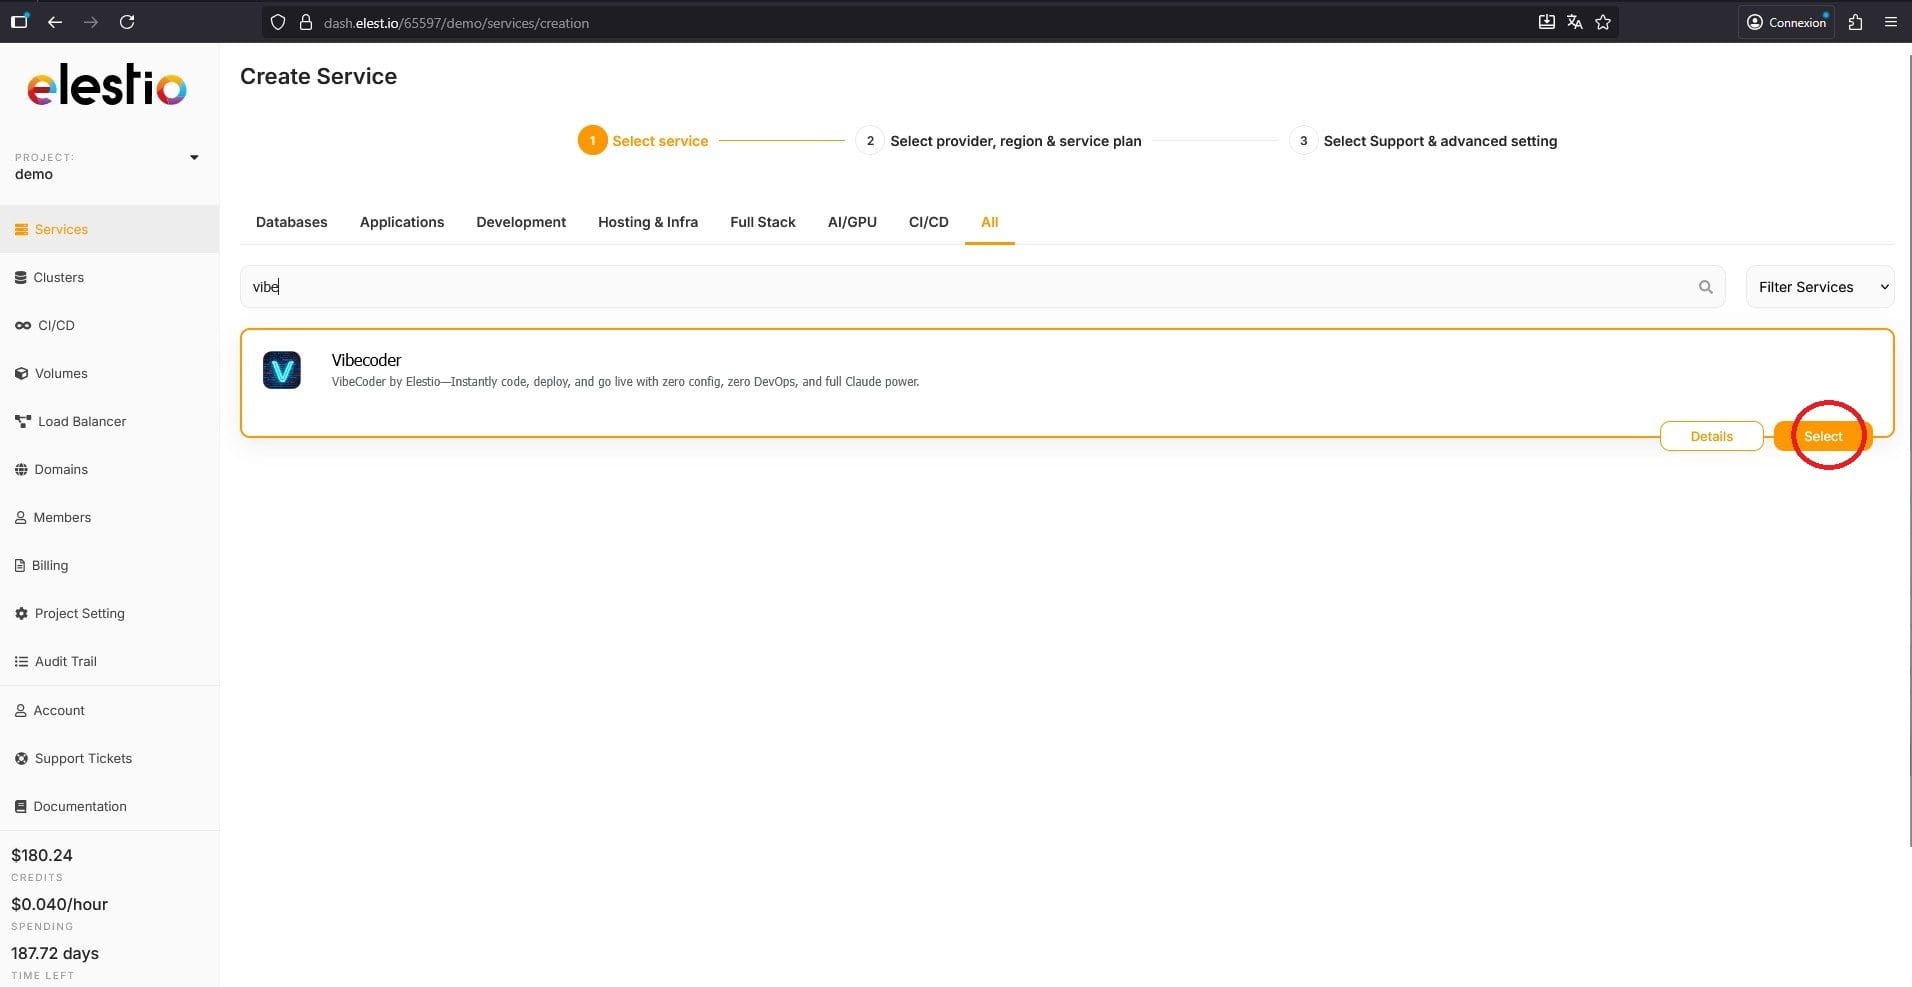Open the browser hamburger menu
Image resolution: width=1912 pixels, height=987 pixels.
pos(1890,22)
